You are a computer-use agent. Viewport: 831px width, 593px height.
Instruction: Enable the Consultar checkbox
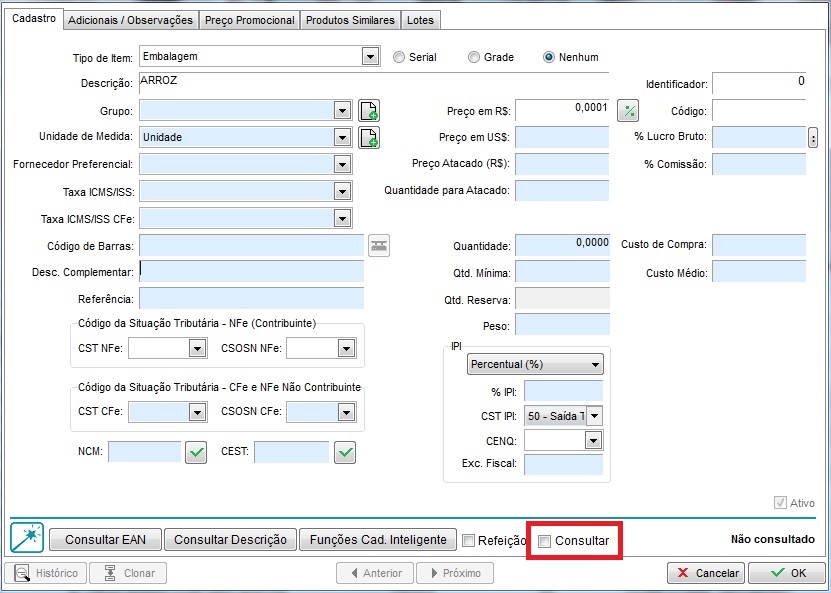(x=544, y=541)
